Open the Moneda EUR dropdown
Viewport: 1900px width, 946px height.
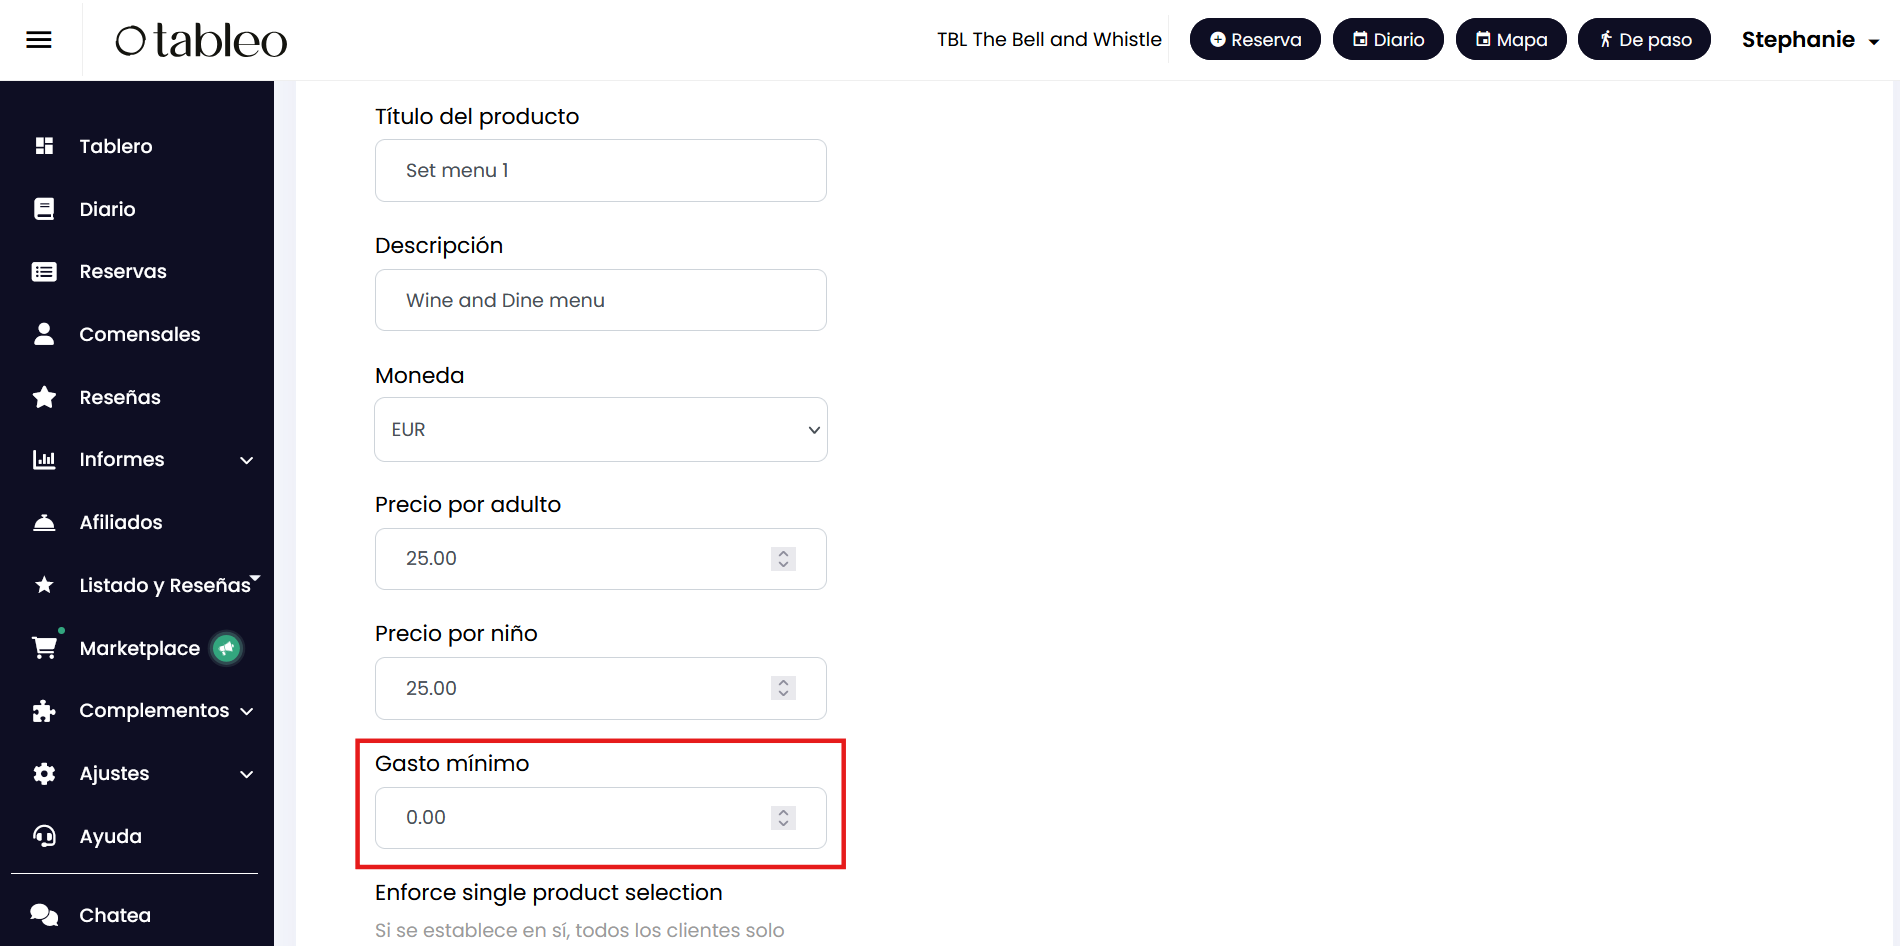point(600,430)
